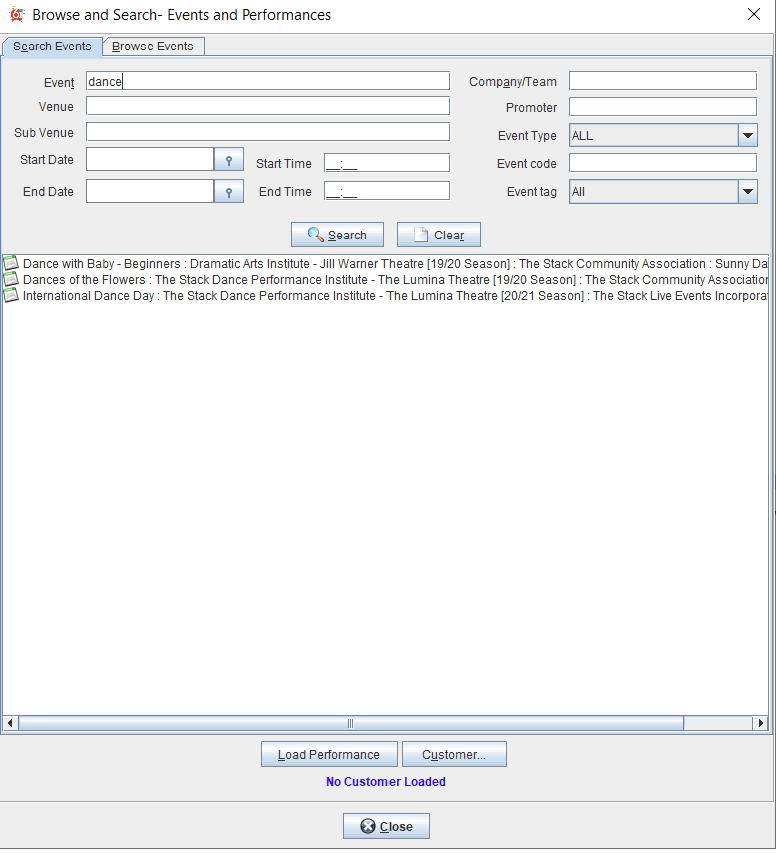Click into the Venue text field
Screen dimensions: 776x854
coord(267,106)
